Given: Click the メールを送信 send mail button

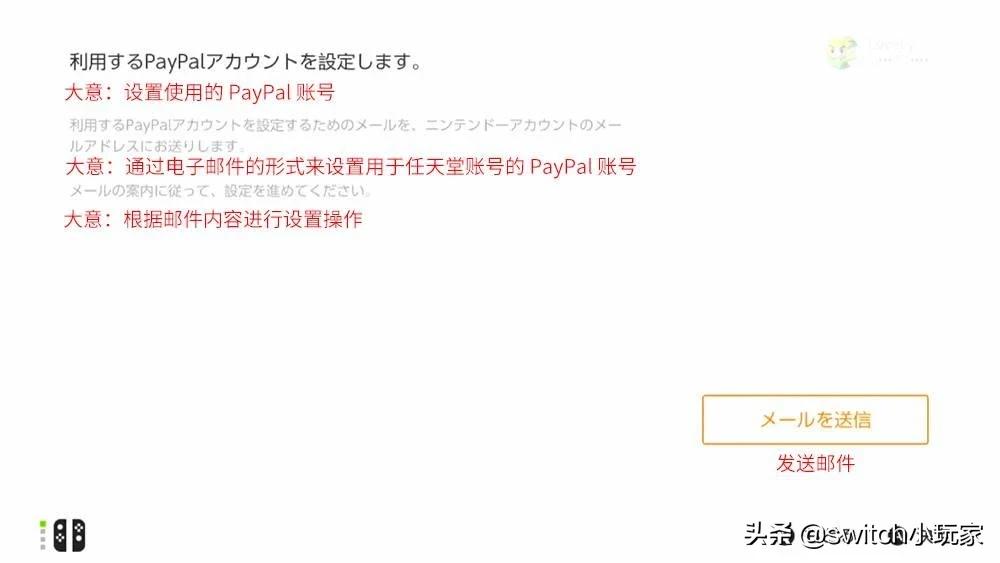Looking at the screenshot, I should 815,420.
